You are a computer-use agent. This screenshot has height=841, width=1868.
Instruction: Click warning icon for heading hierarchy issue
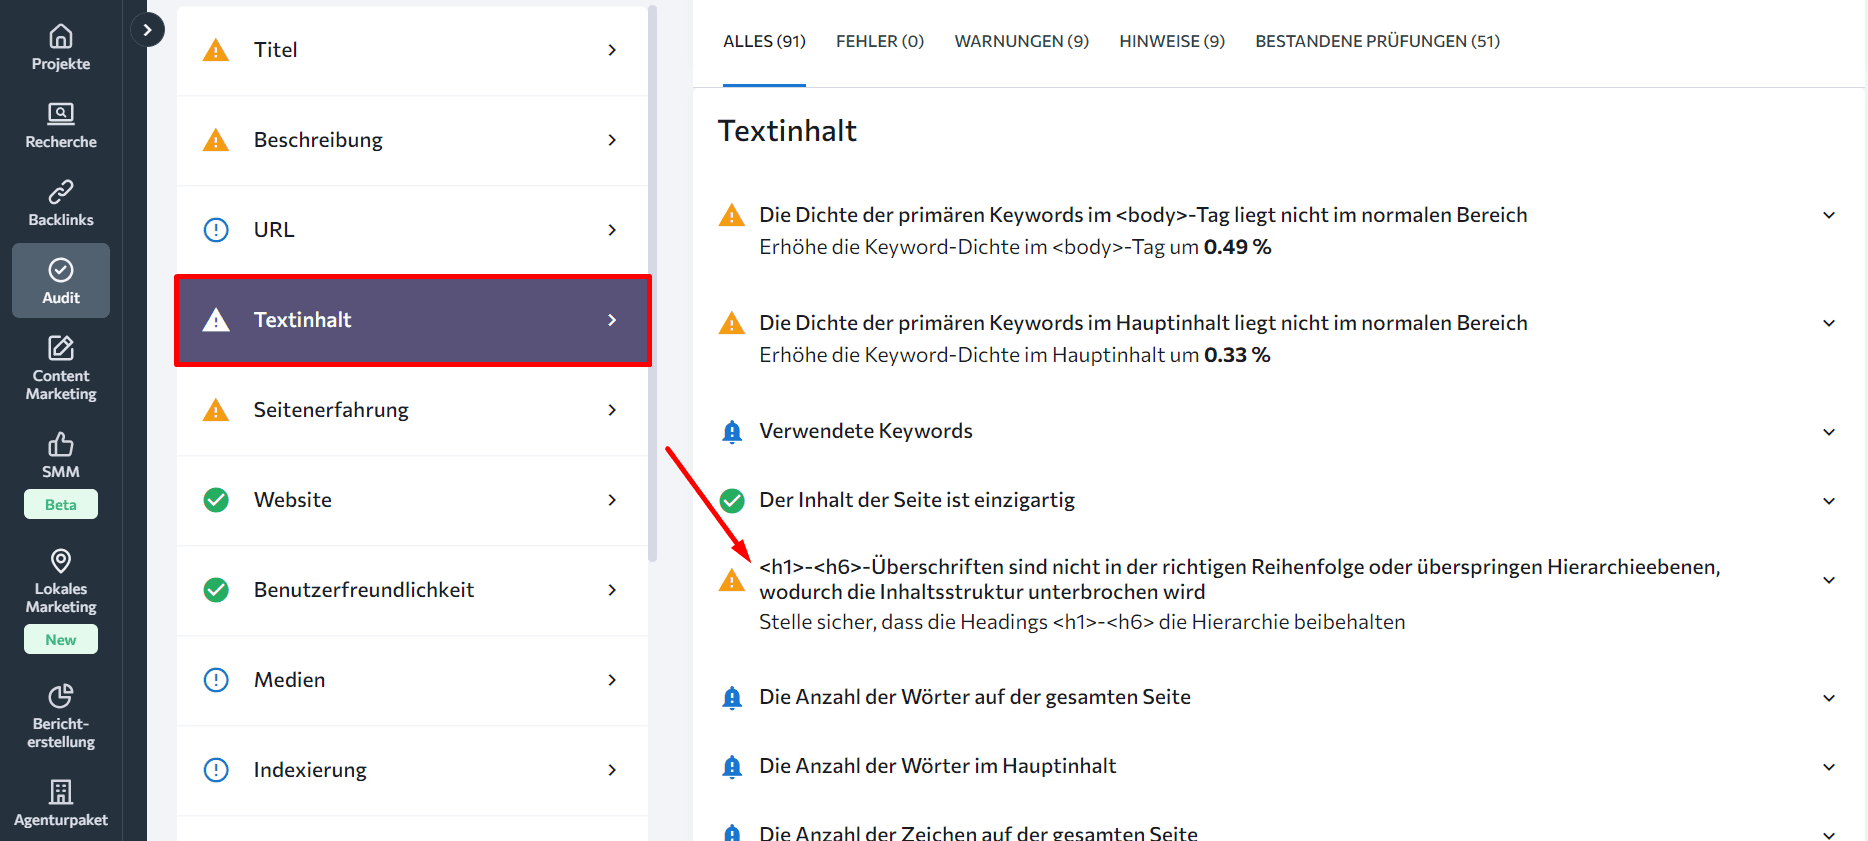click(732, 580)
